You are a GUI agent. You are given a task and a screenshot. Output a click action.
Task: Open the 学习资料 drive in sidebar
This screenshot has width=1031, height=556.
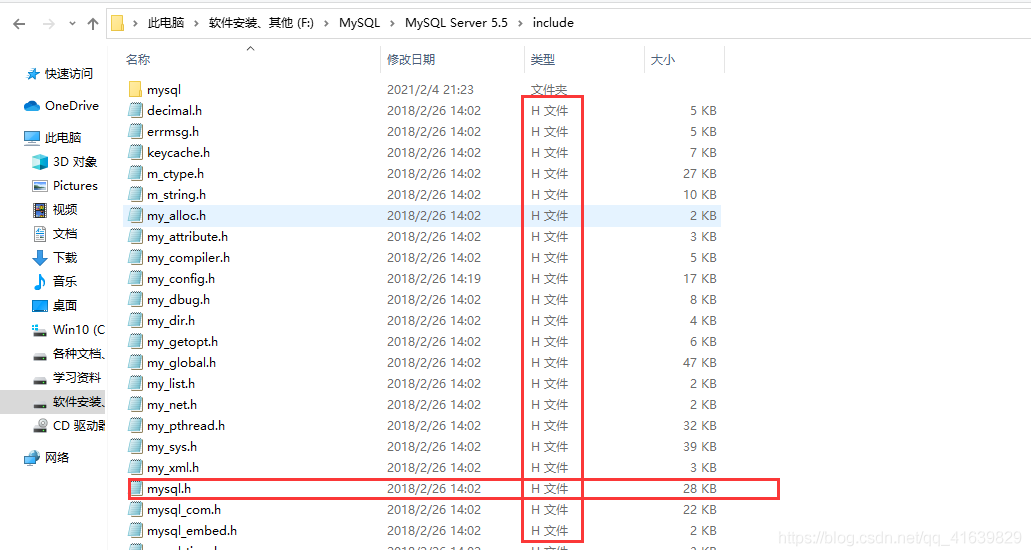pos(67,378)
